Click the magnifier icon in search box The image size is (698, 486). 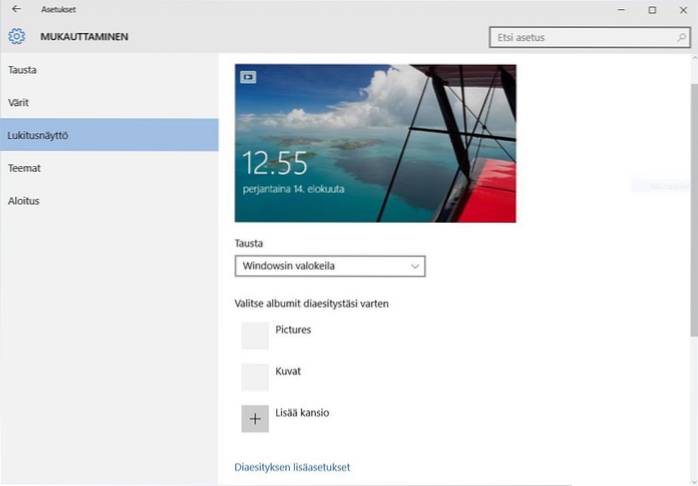681,38
